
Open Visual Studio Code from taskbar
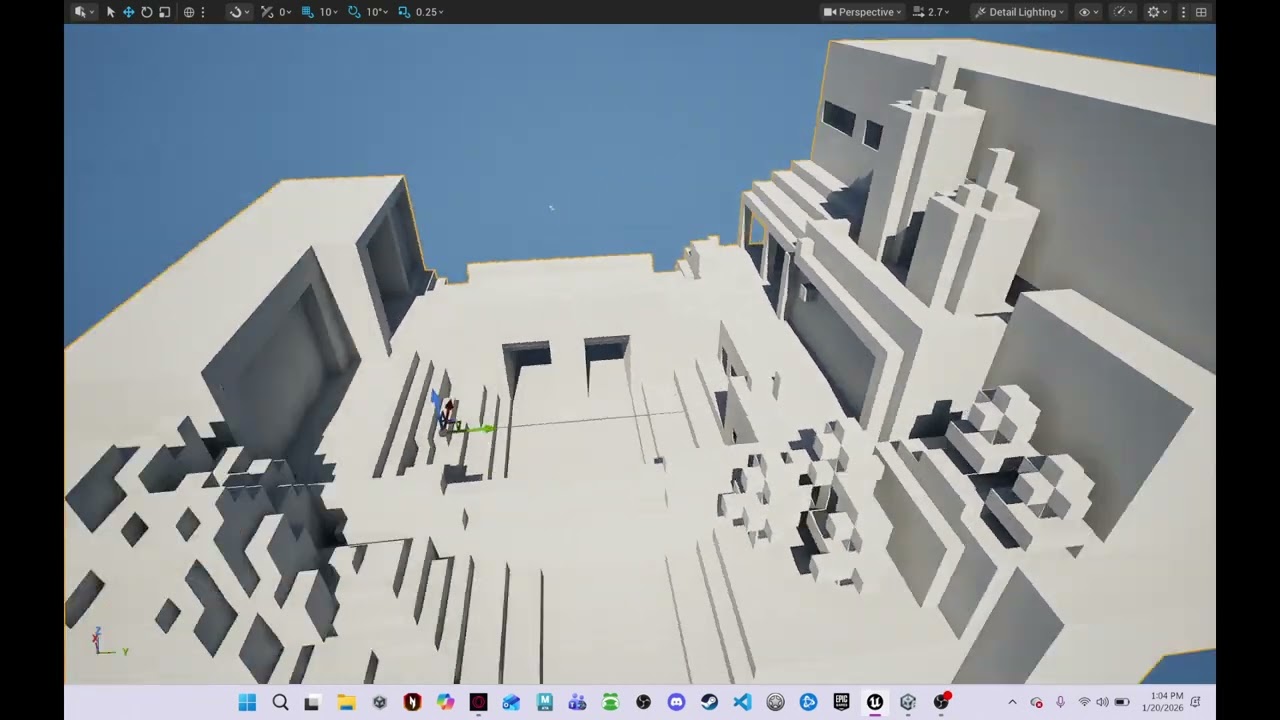742,703
